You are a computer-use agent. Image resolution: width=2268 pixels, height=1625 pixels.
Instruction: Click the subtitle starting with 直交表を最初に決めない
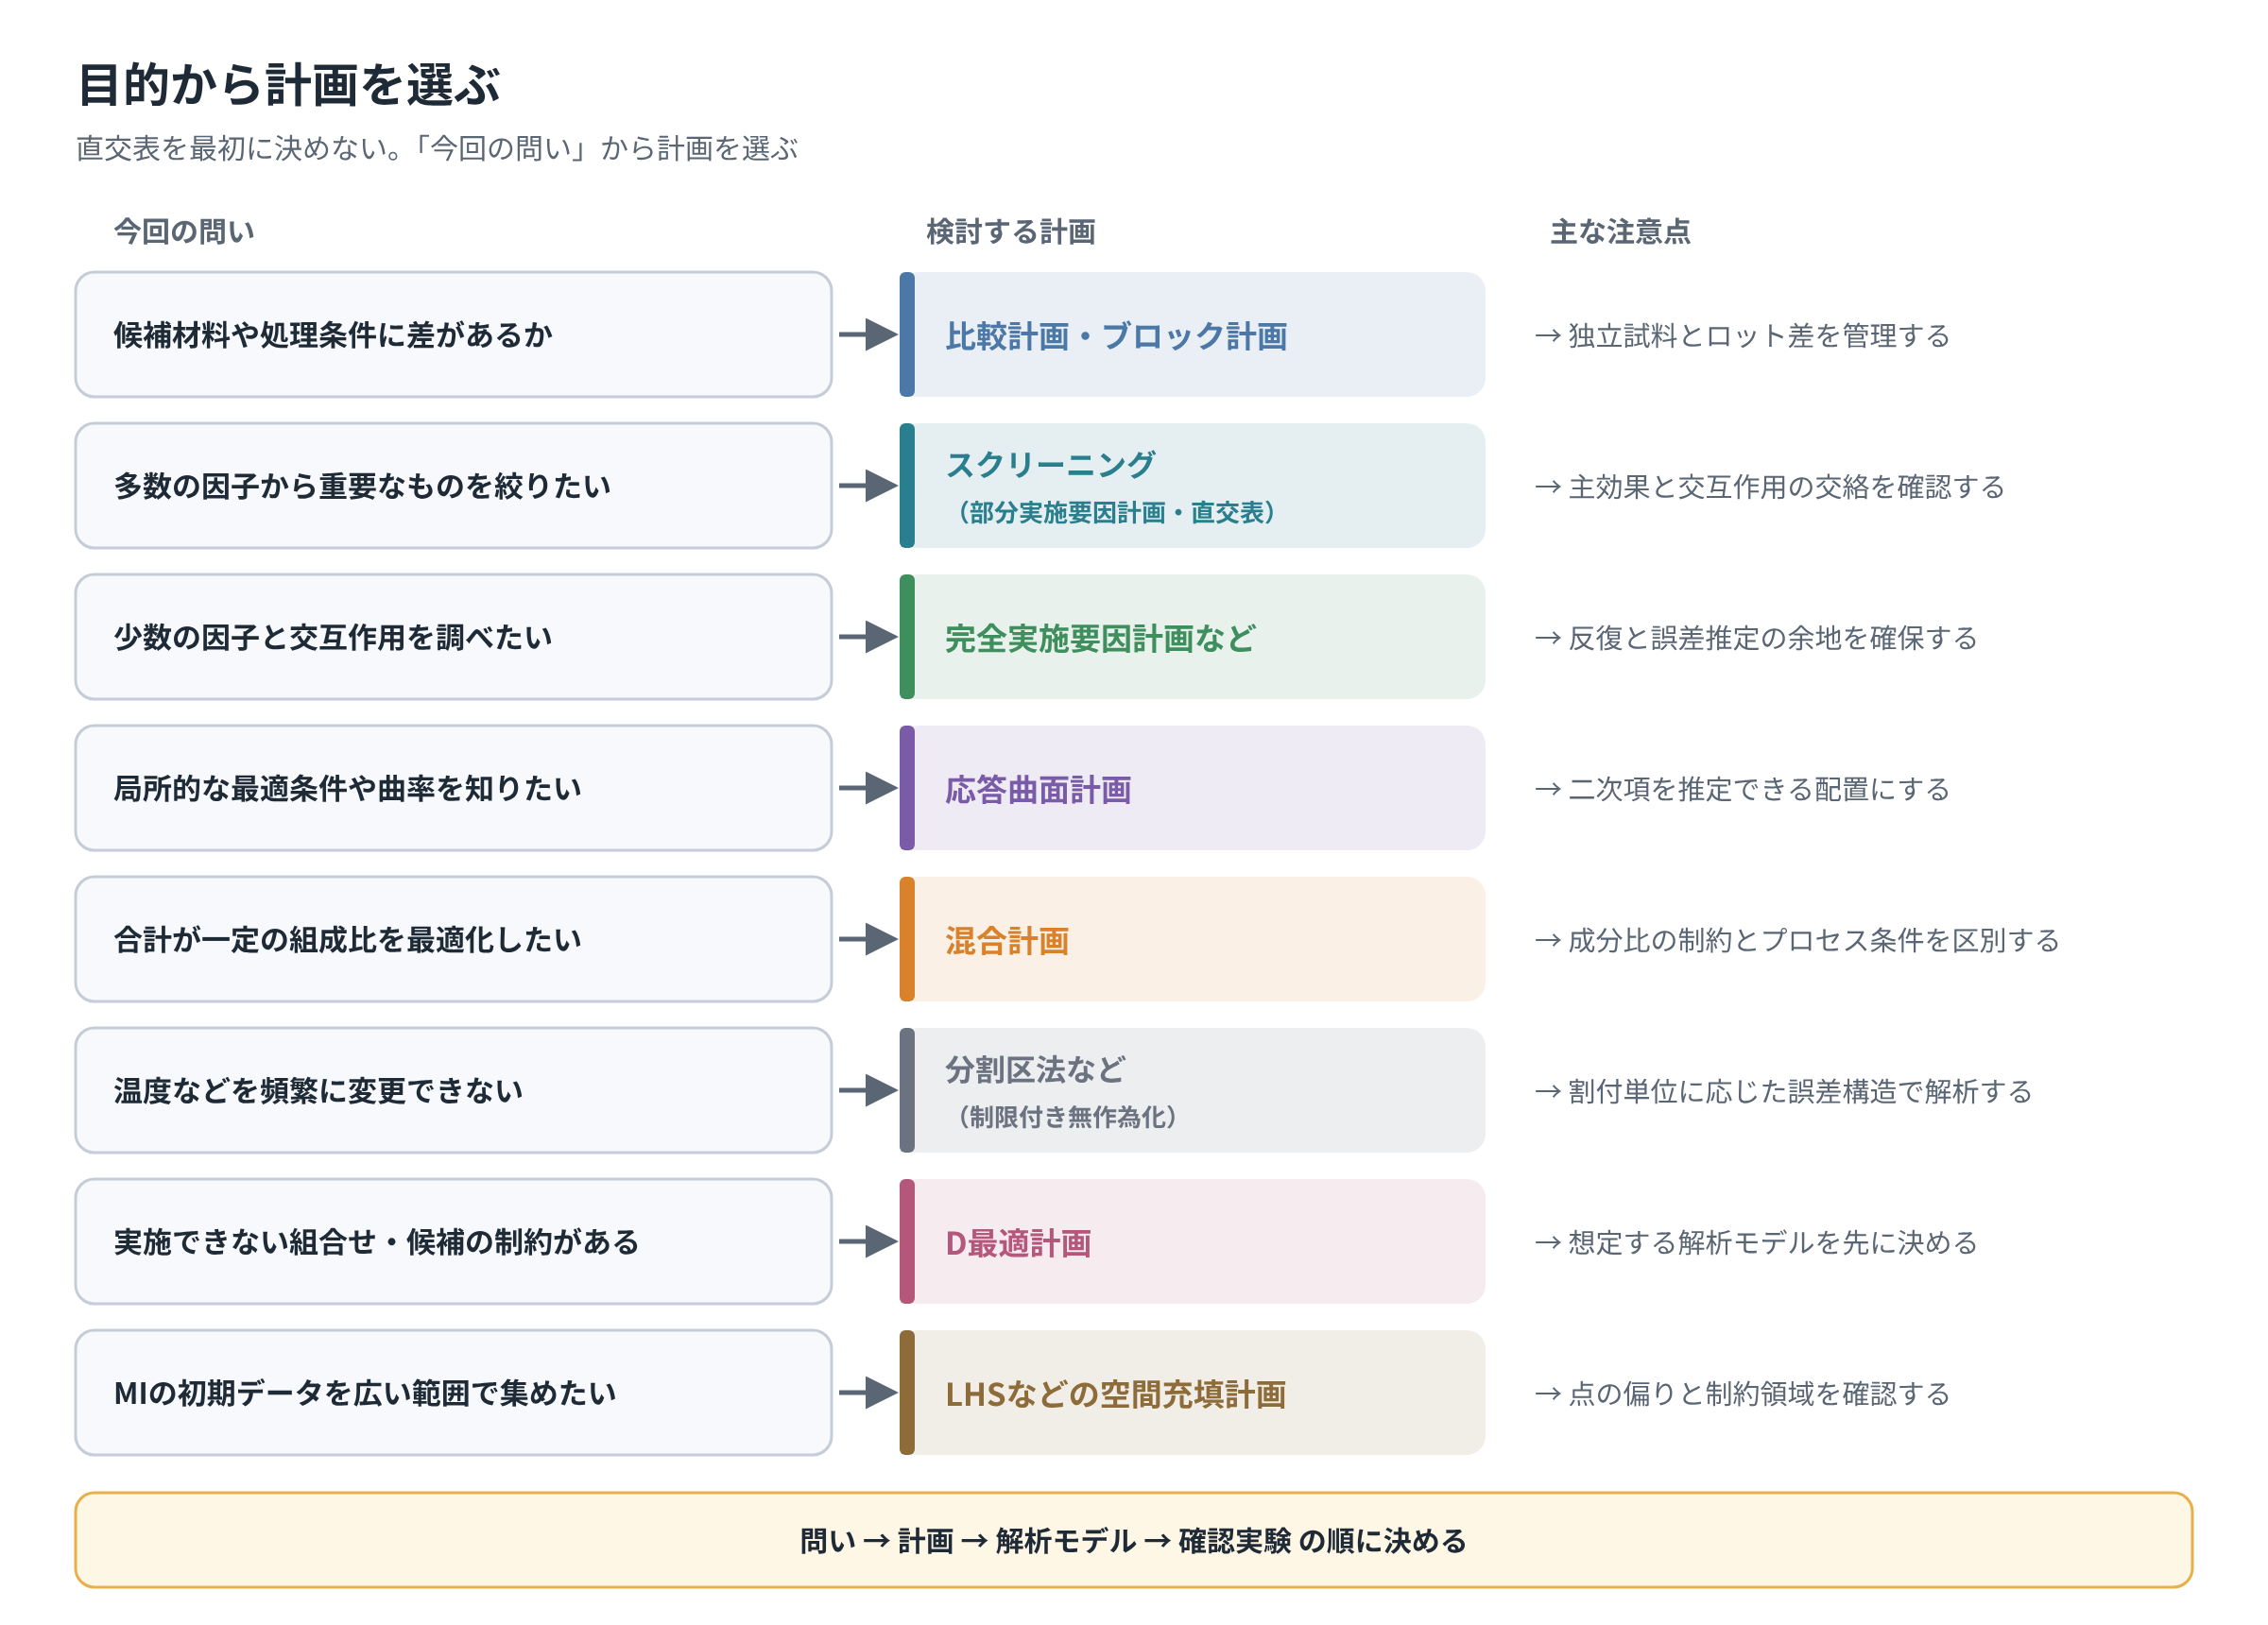[x=437, y=149]
